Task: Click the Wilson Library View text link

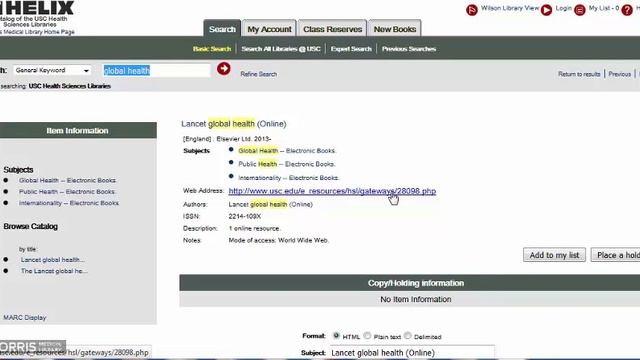Action: click(510, 8)
